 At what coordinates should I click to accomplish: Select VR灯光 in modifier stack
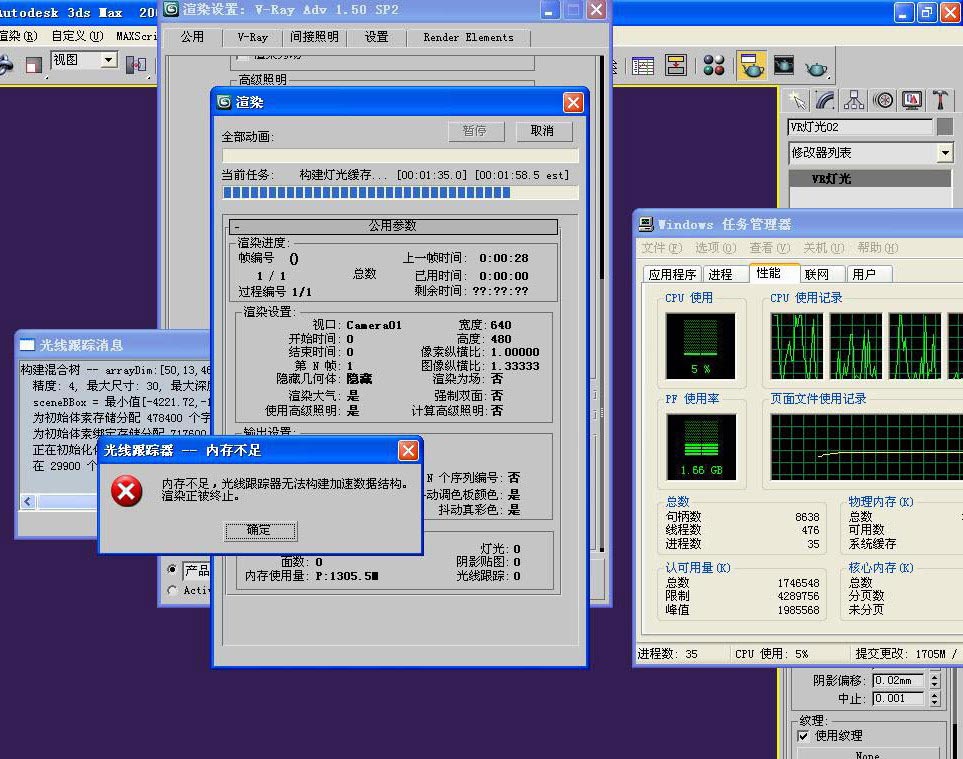(870, 179)
